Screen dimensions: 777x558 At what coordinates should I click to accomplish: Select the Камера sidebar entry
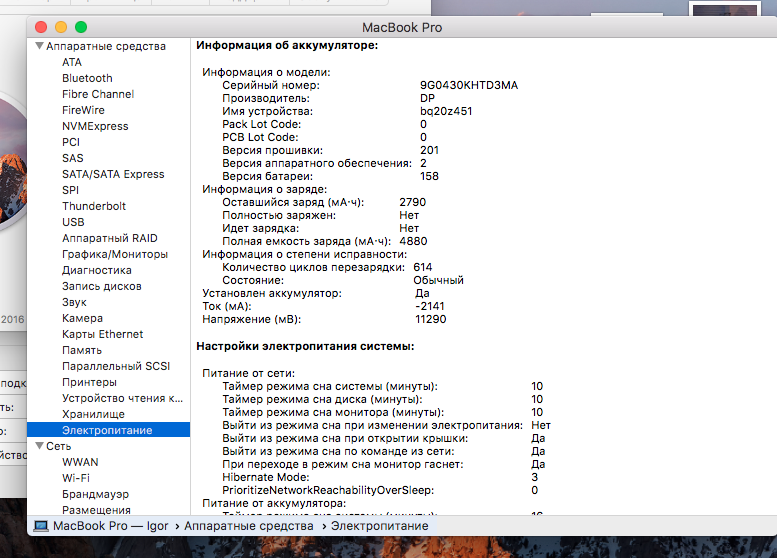[x=82, y=318]
